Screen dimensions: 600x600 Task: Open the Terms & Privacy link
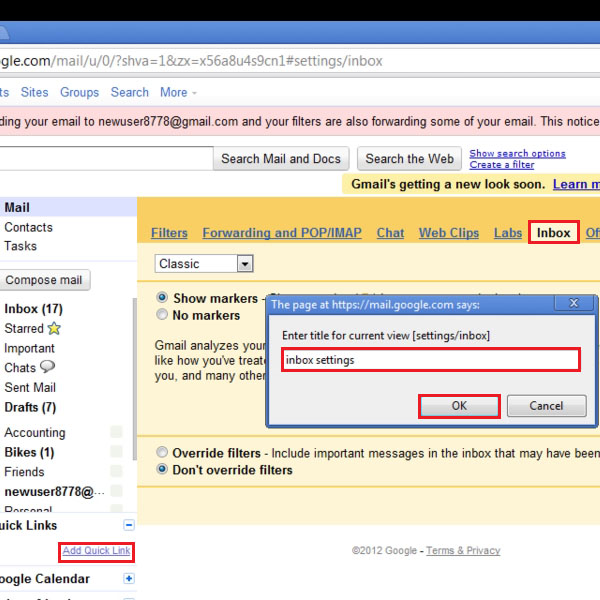[463, 551]
